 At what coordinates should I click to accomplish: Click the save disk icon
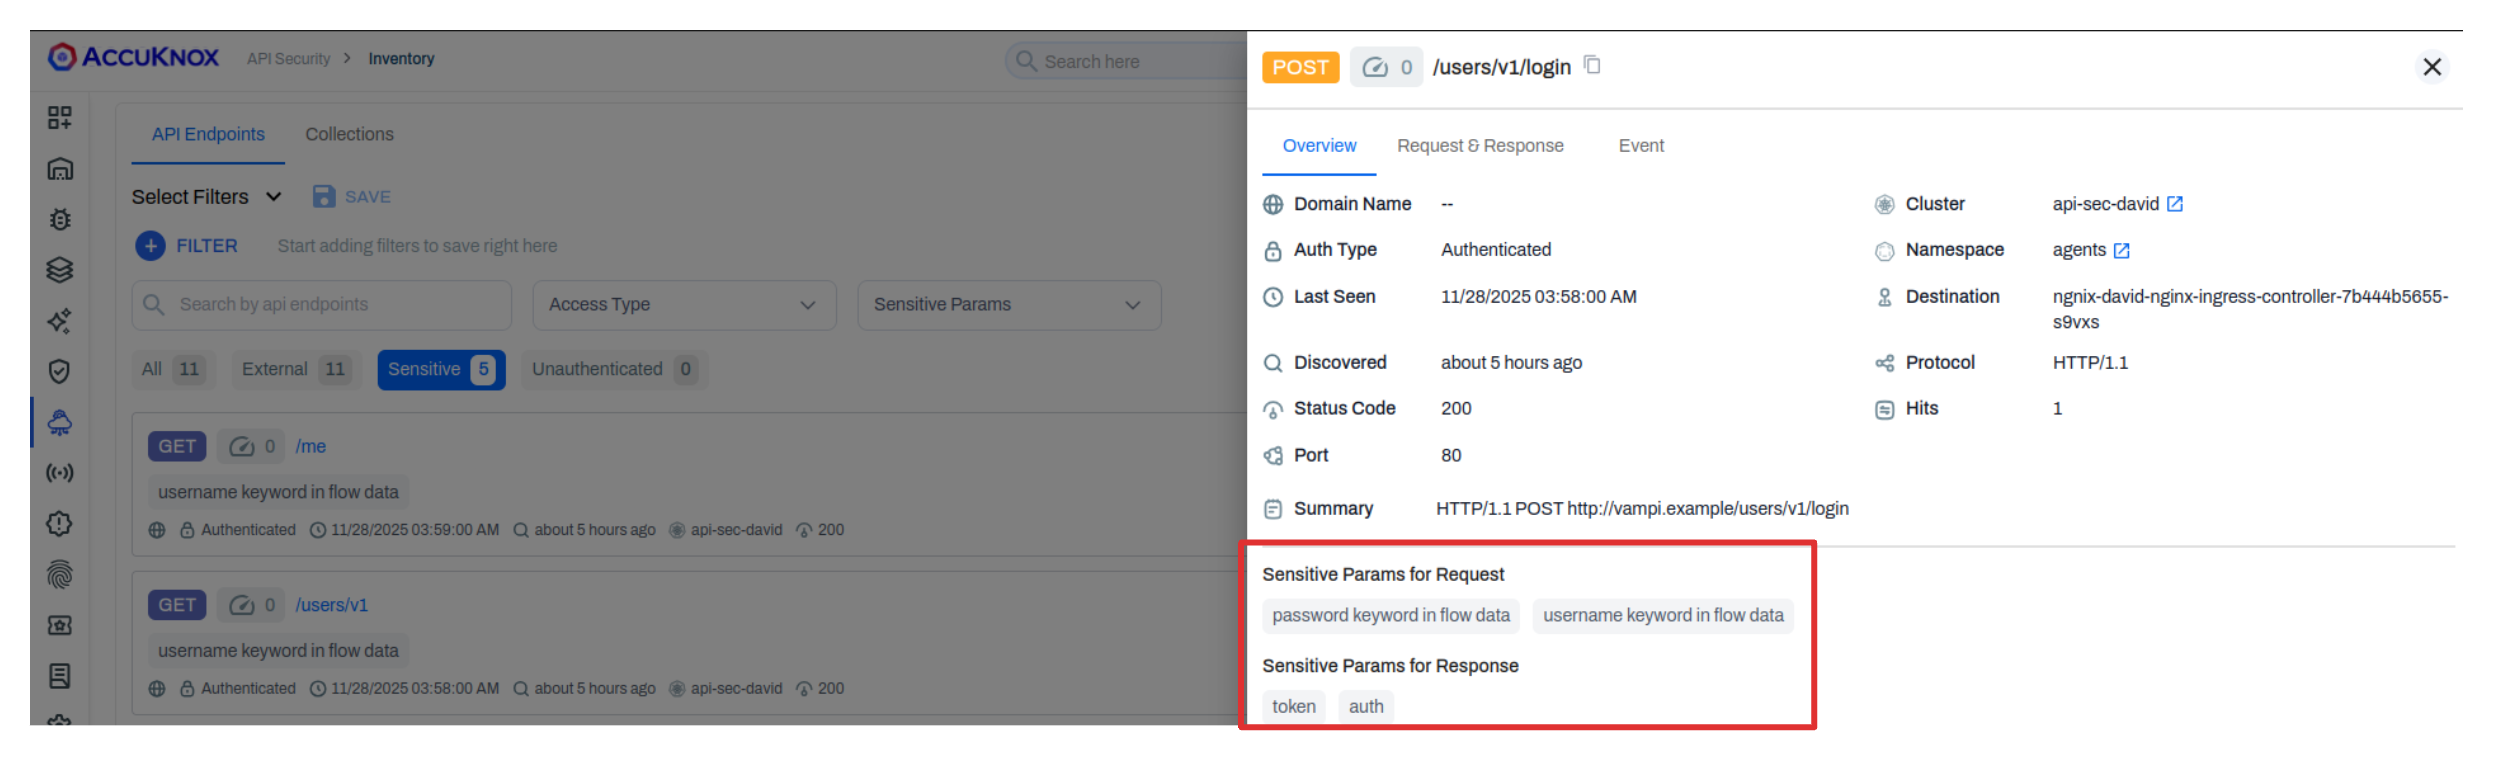[x=324, y=197]
